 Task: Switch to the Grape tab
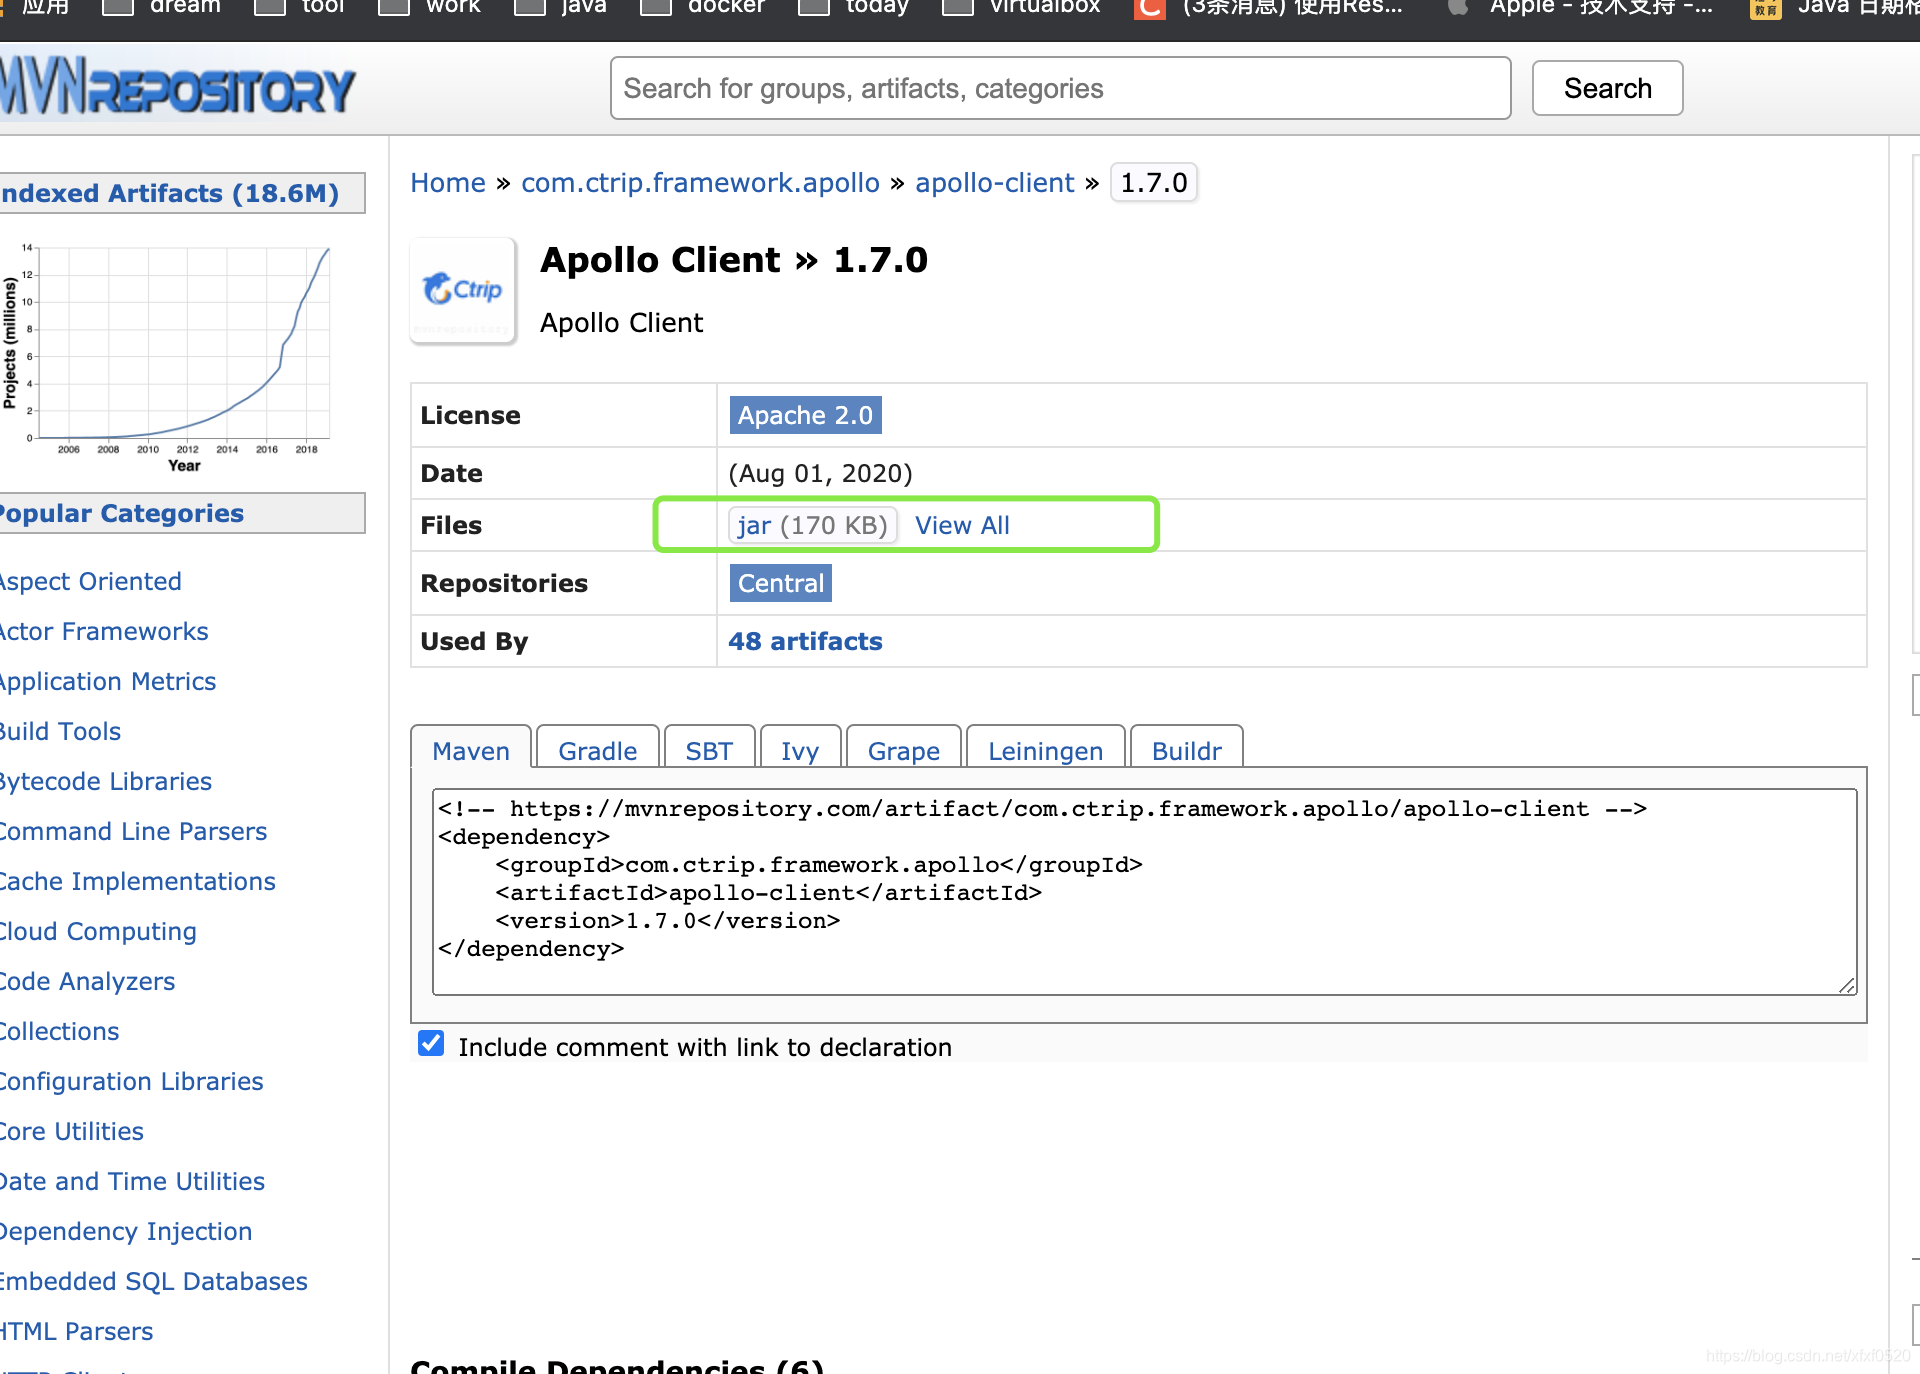click(903, 750)
